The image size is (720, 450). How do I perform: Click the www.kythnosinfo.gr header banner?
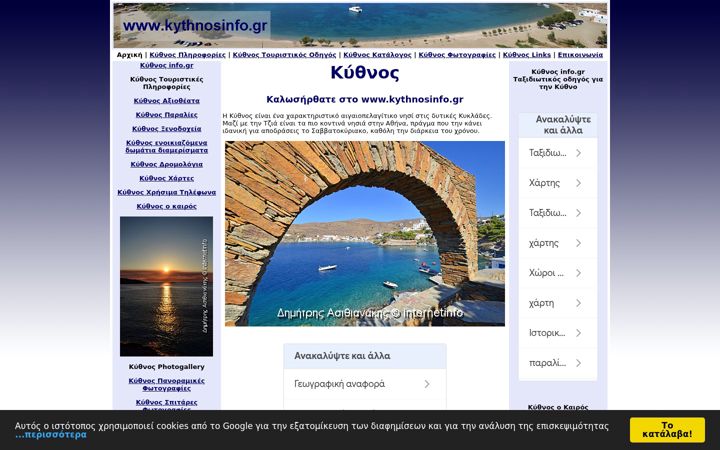coord(360,25)
